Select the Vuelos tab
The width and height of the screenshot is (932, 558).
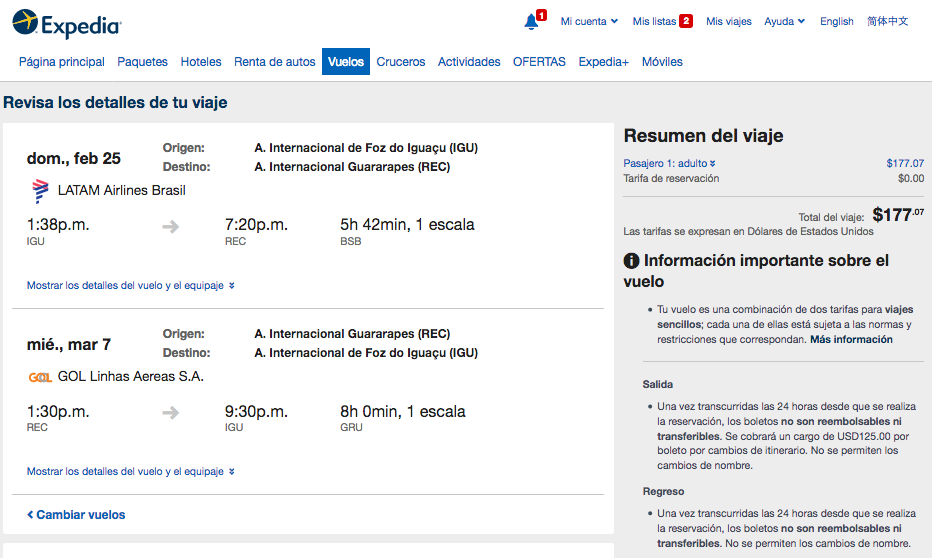point(346,62)
